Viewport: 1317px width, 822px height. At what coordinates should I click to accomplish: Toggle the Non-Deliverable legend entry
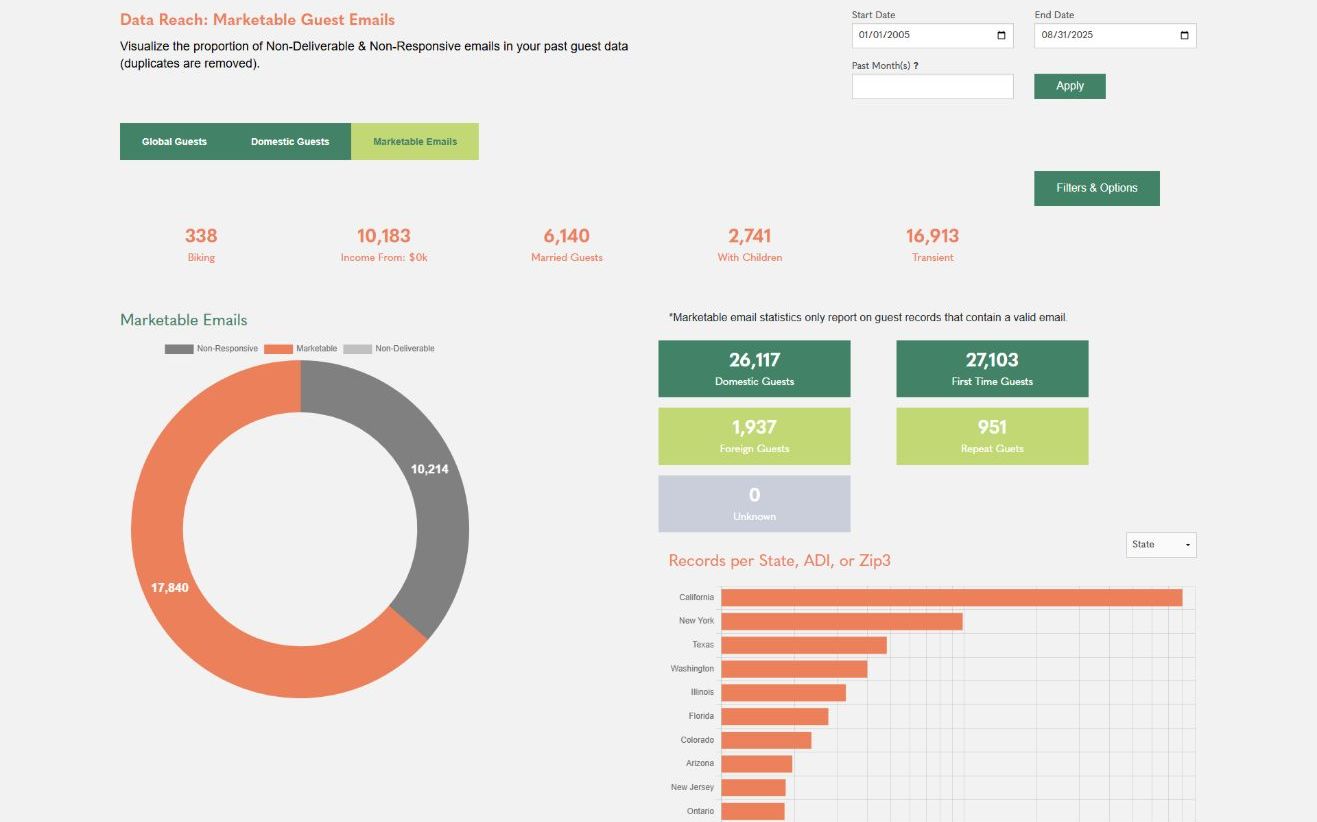point(389,349)
